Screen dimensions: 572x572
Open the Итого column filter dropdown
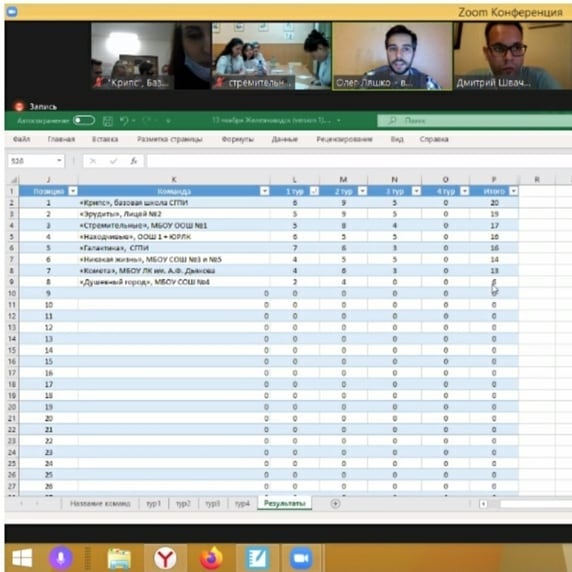click(x=513, y=191)
